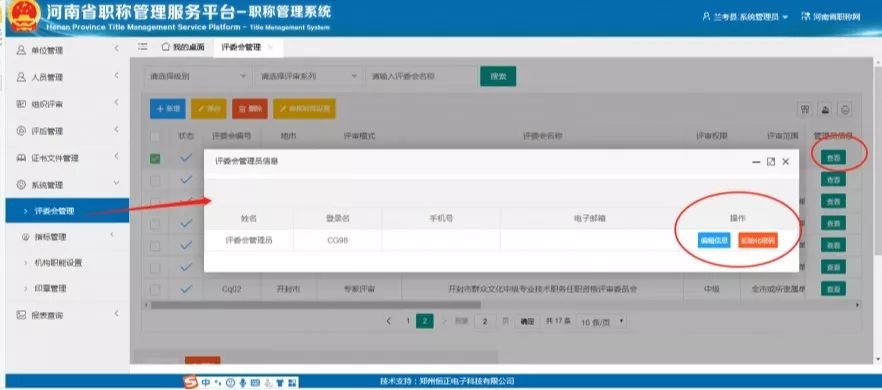Viewport: 882px width, 390px height.
Task: Open the 兰考县 系统管理员 user dropdown
Action: [x=746, y=17]
